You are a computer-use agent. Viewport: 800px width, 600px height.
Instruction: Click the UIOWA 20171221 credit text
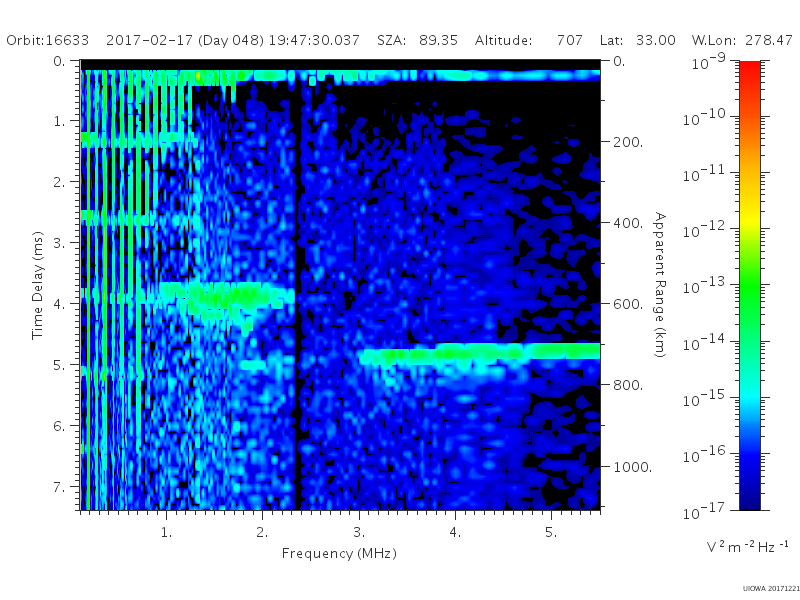click(x=771, y=588)
